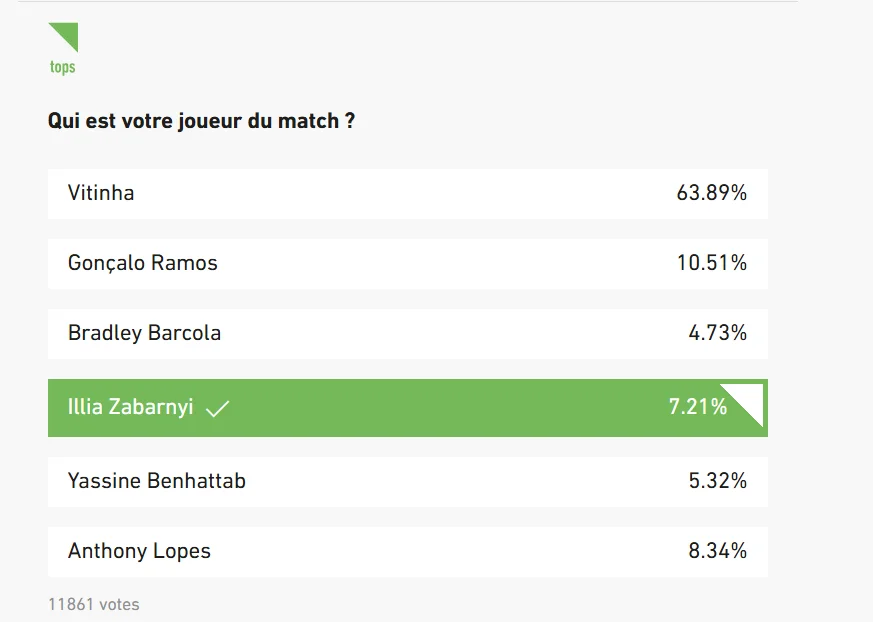Select the Gonçalo Ramos poll option
This screenshot has width=873, height=622.
[143, 263]
